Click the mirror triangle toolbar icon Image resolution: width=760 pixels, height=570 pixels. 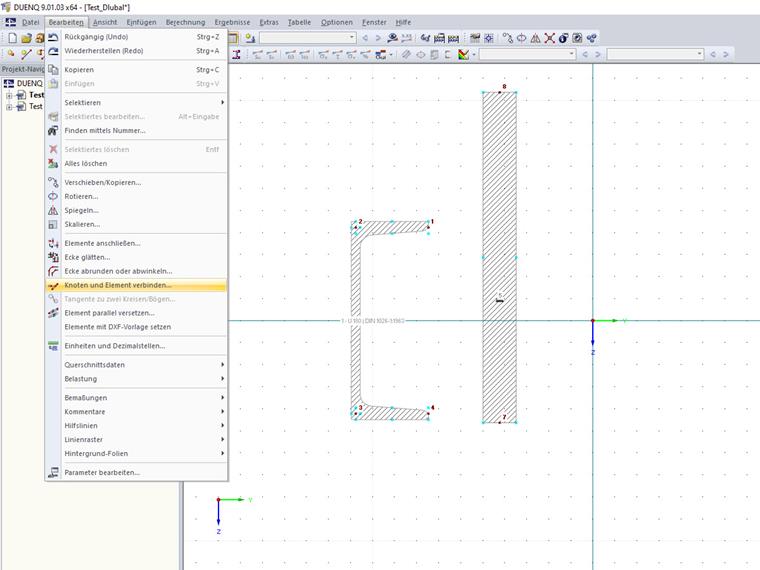click(x=535, y=38)
